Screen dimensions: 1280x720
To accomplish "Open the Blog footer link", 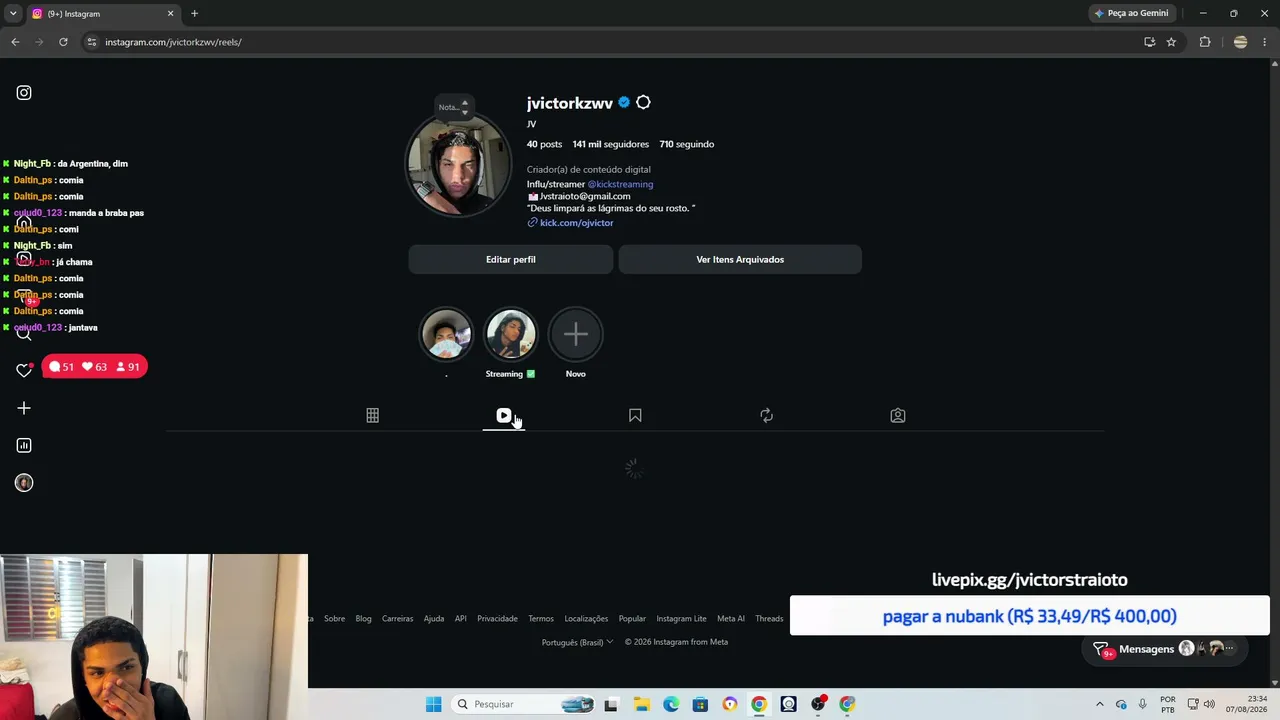I will (x=364, y=619).
